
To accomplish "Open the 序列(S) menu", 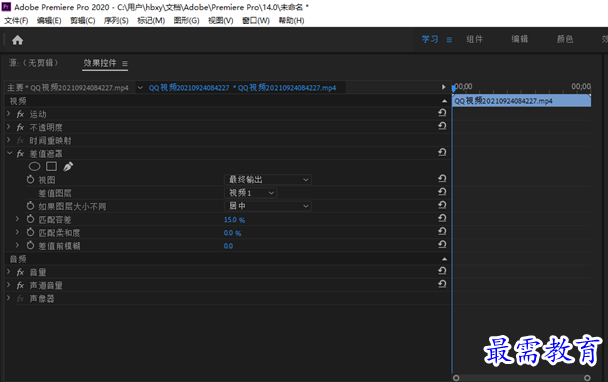I will click(x=116, y=21).
